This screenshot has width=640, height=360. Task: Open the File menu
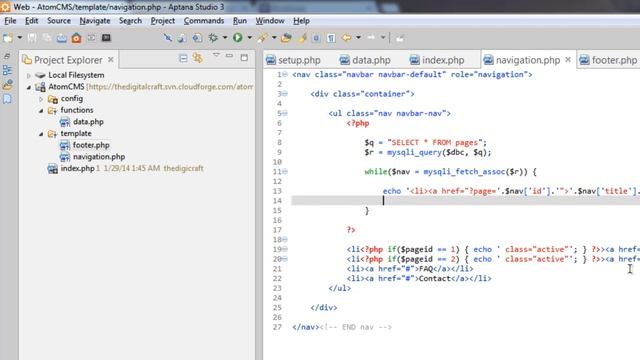(10, 21)
